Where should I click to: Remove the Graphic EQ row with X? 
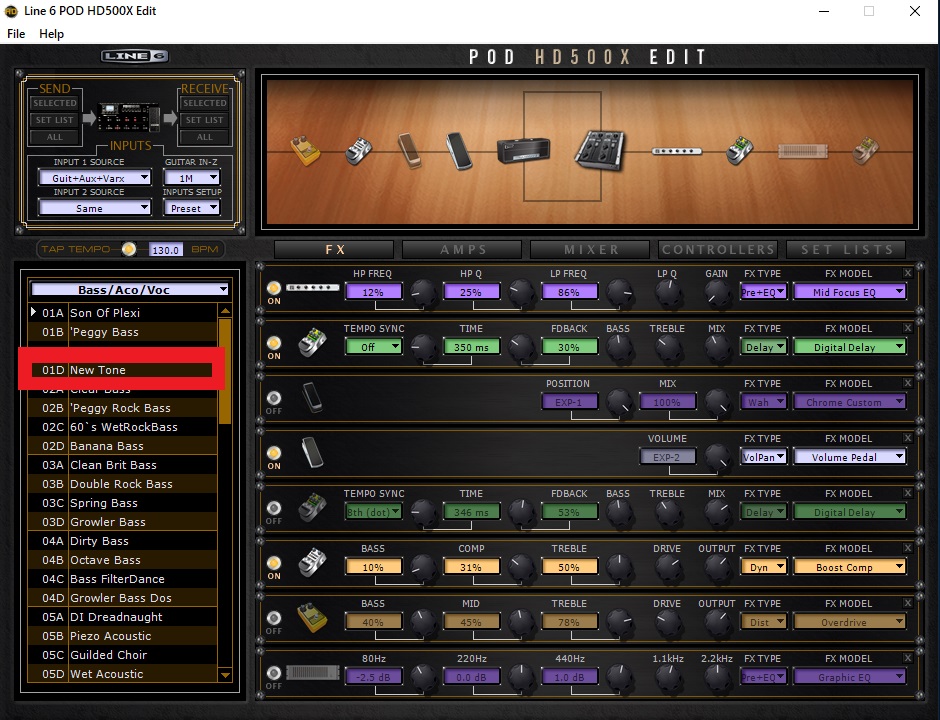click(908, 658)
